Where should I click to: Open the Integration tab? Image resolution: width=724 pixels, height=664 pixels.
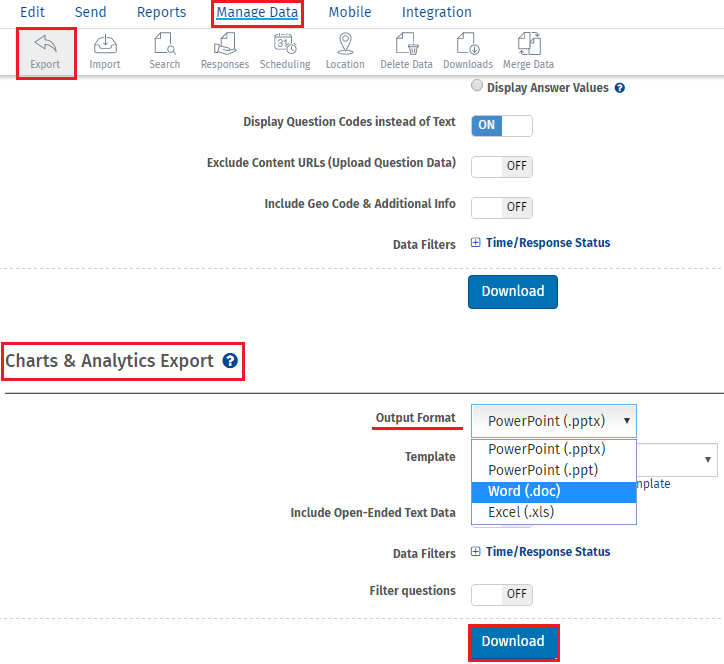[436, 12]
